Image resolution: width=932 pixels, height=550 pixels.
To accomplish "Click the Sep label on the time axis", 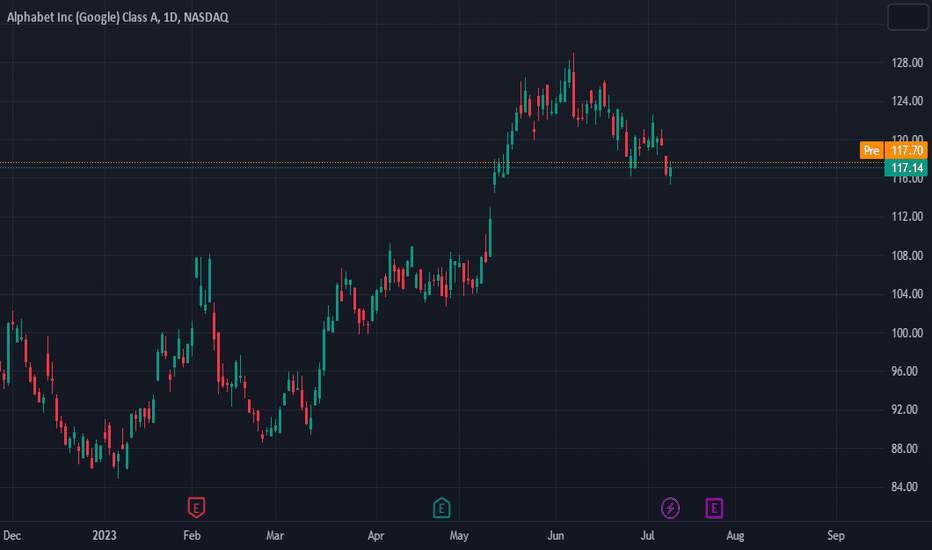I will (836, 536).
